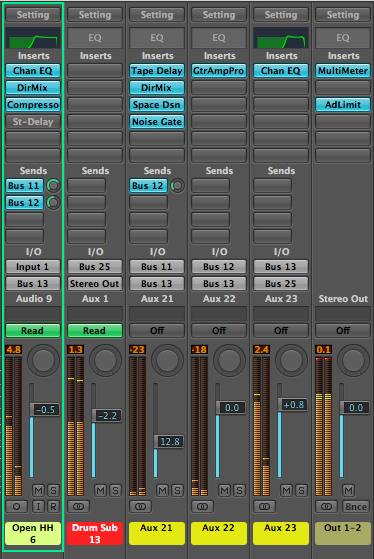Viewport: 374px width, 559px height.
Task: Click the mono format icon on Audio 9
Action: (16, 506)
